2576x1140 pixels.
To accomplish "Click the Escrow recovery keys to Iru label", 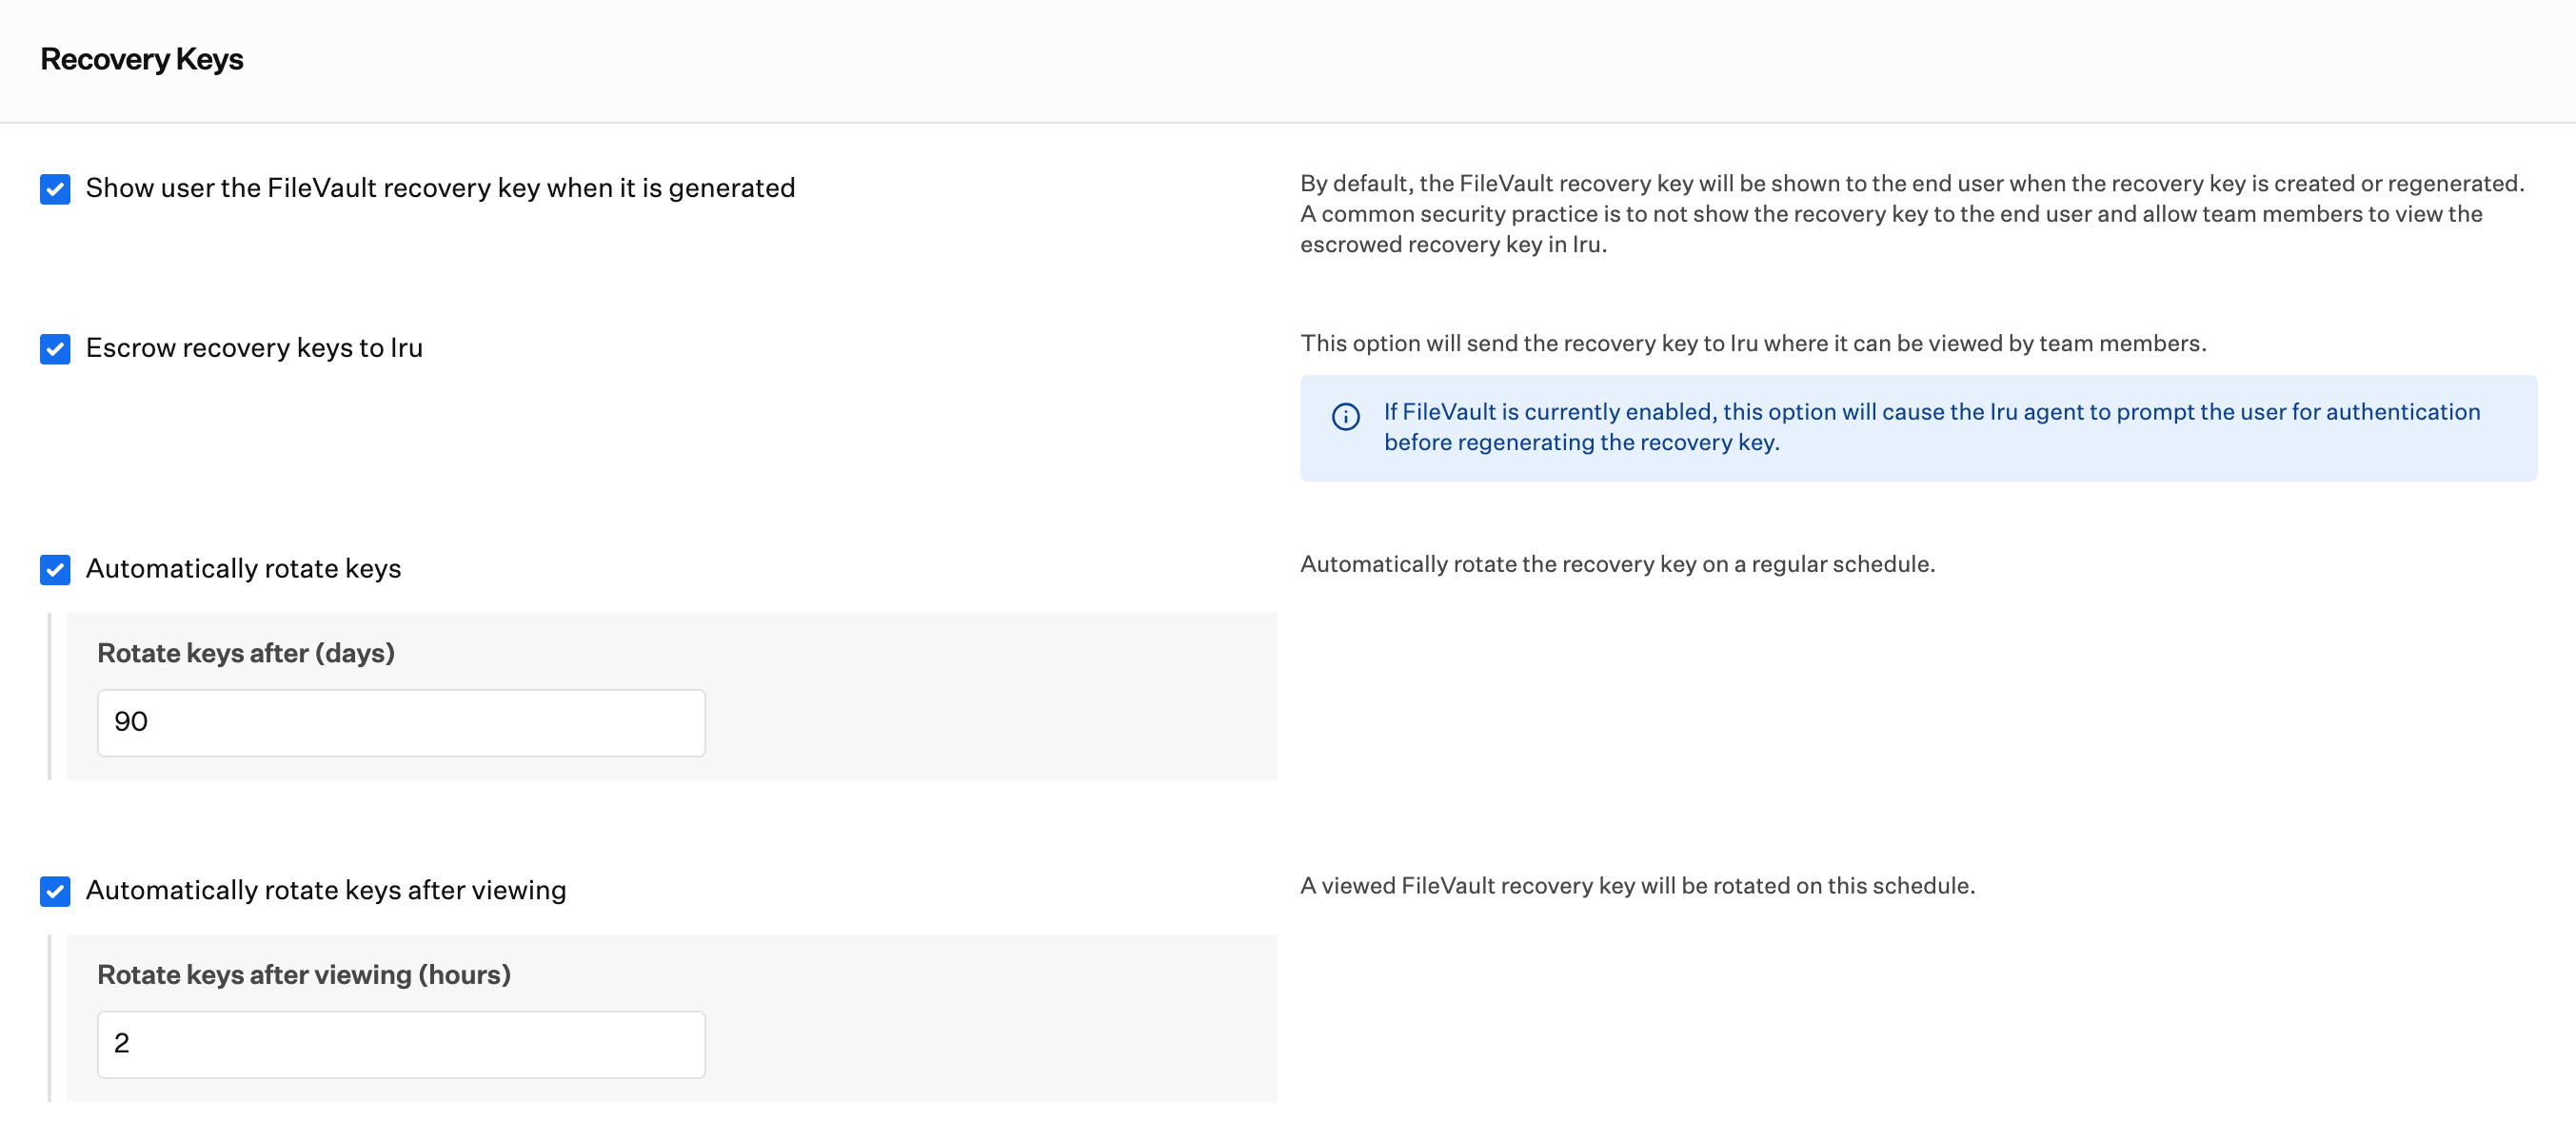I will 254,348.
